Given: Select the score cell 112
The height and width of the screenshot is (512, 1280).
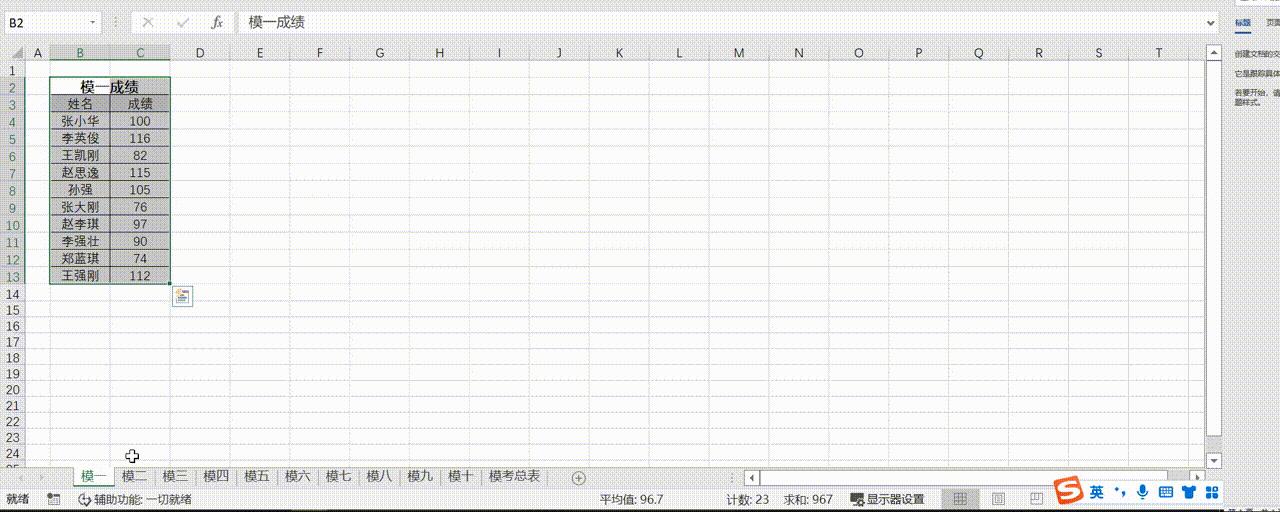Looking at the screenshot, I should coord(140,275).
